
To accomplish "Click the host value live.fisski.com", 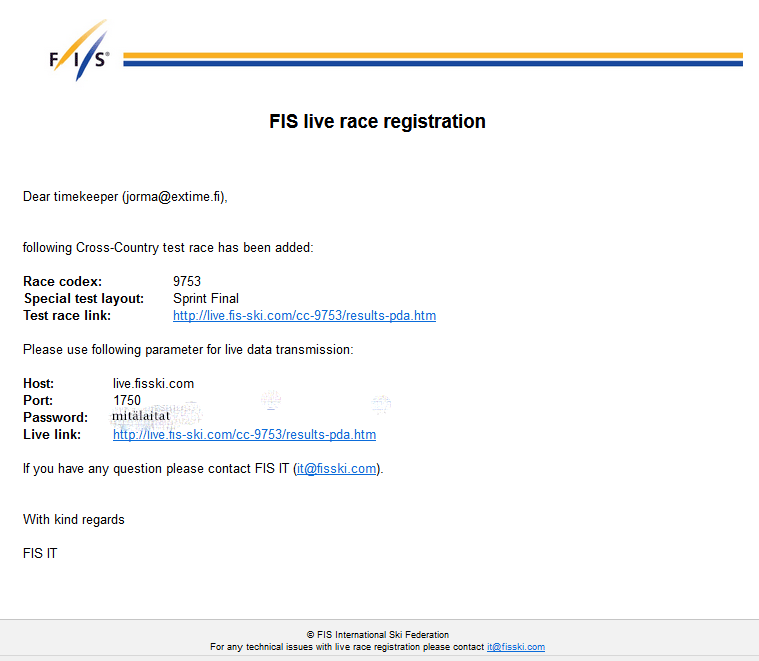I will pyautogui.click(x=153, y=384).
